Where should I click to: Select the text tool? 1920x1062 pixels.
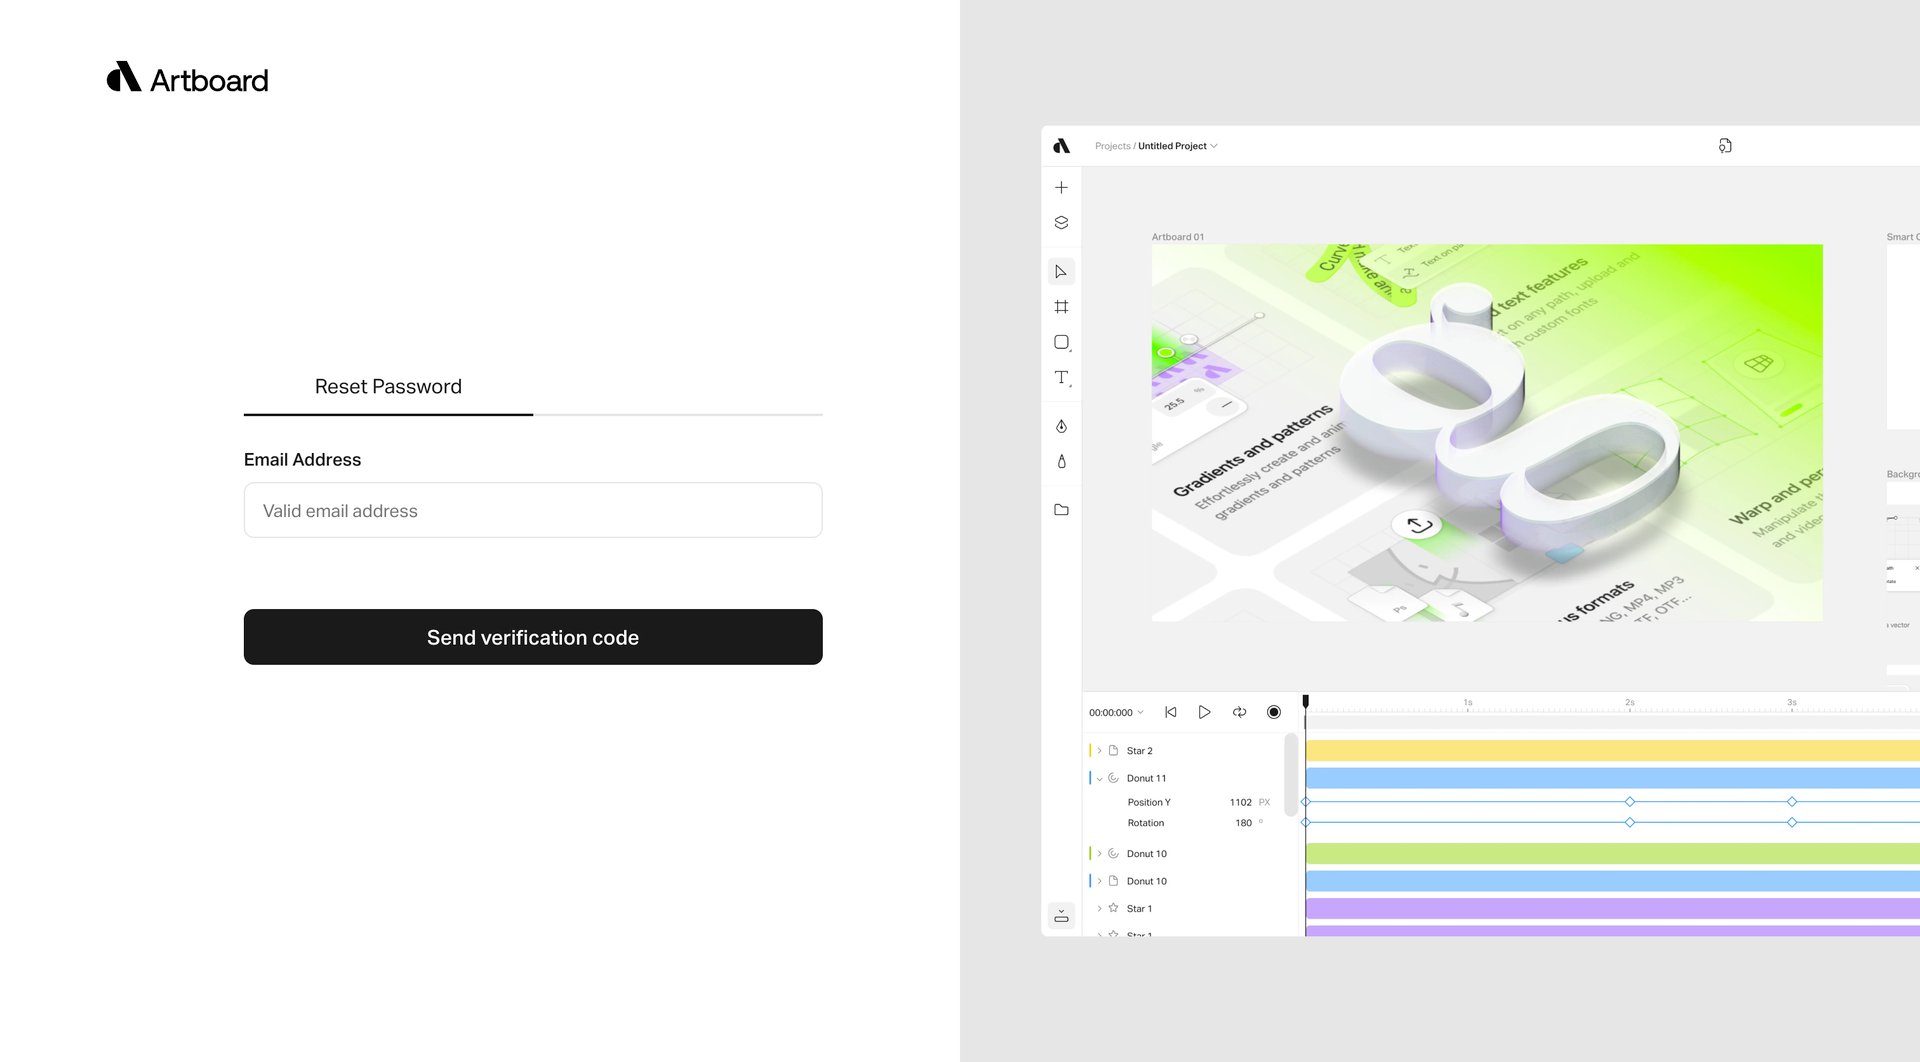(1059, 378)
